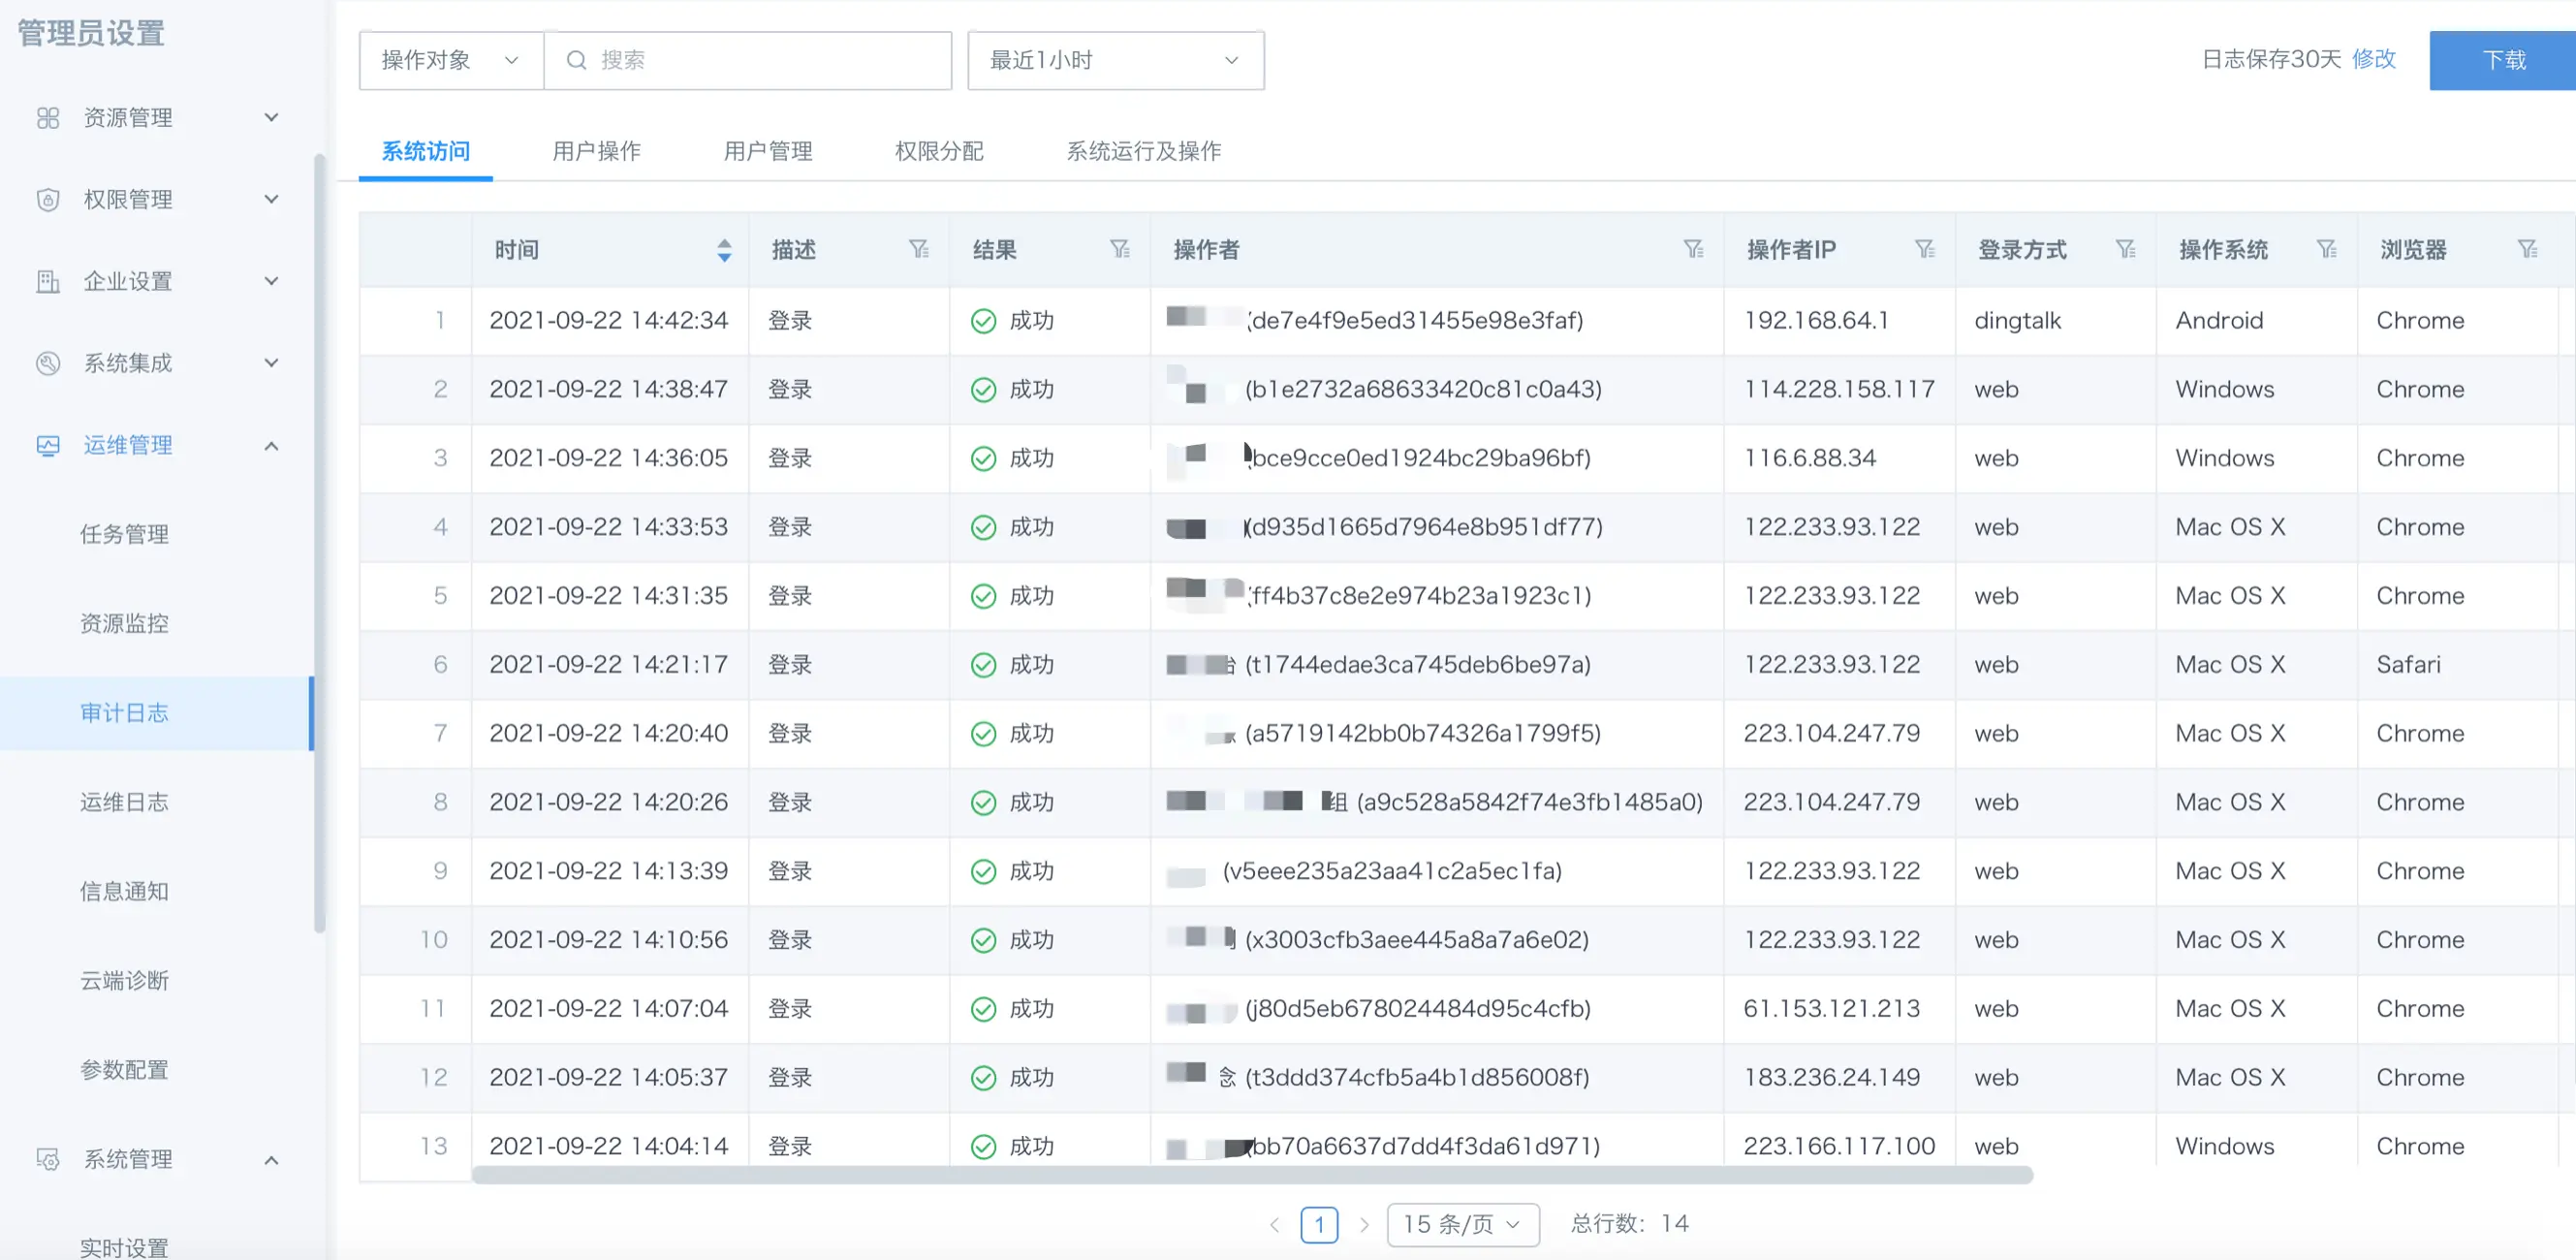Viewport: 2576px width, 1260px height.
Task: Click the dingtalk login method cell
Action: click(2017, 321)
